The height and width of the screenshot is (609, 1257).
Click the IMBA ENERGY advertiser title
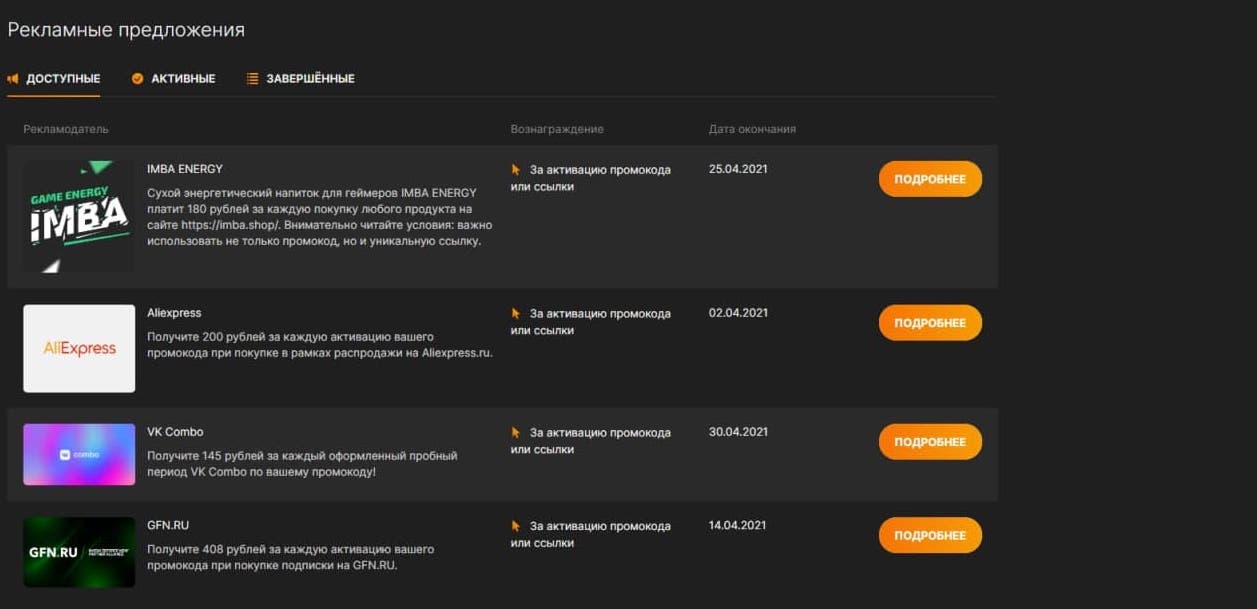pyautogui.click(x=185, y=170)
